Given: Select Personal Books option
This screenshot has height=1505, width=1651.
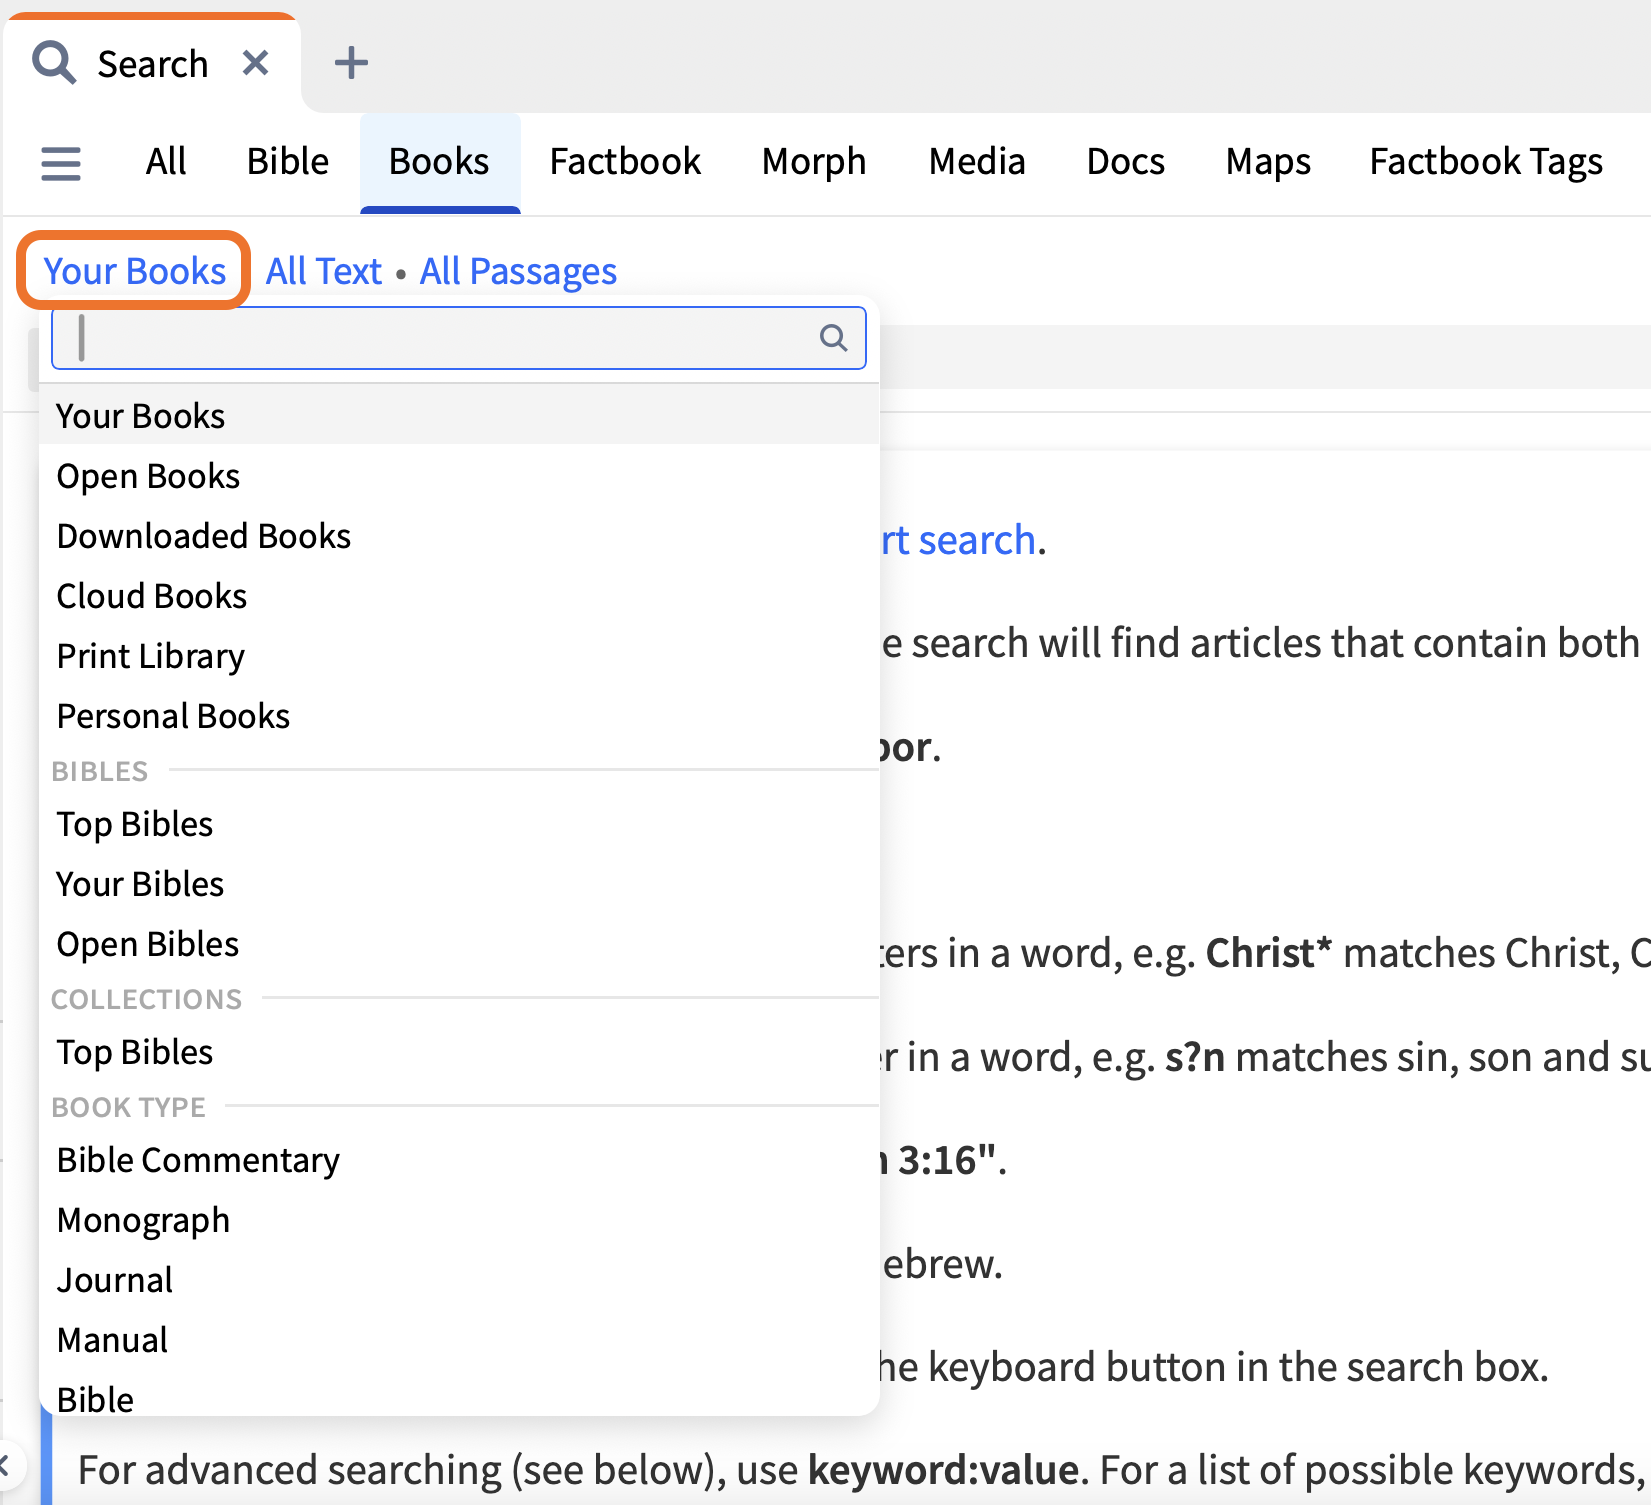Looking at the screenshot, I should [459, 716].
